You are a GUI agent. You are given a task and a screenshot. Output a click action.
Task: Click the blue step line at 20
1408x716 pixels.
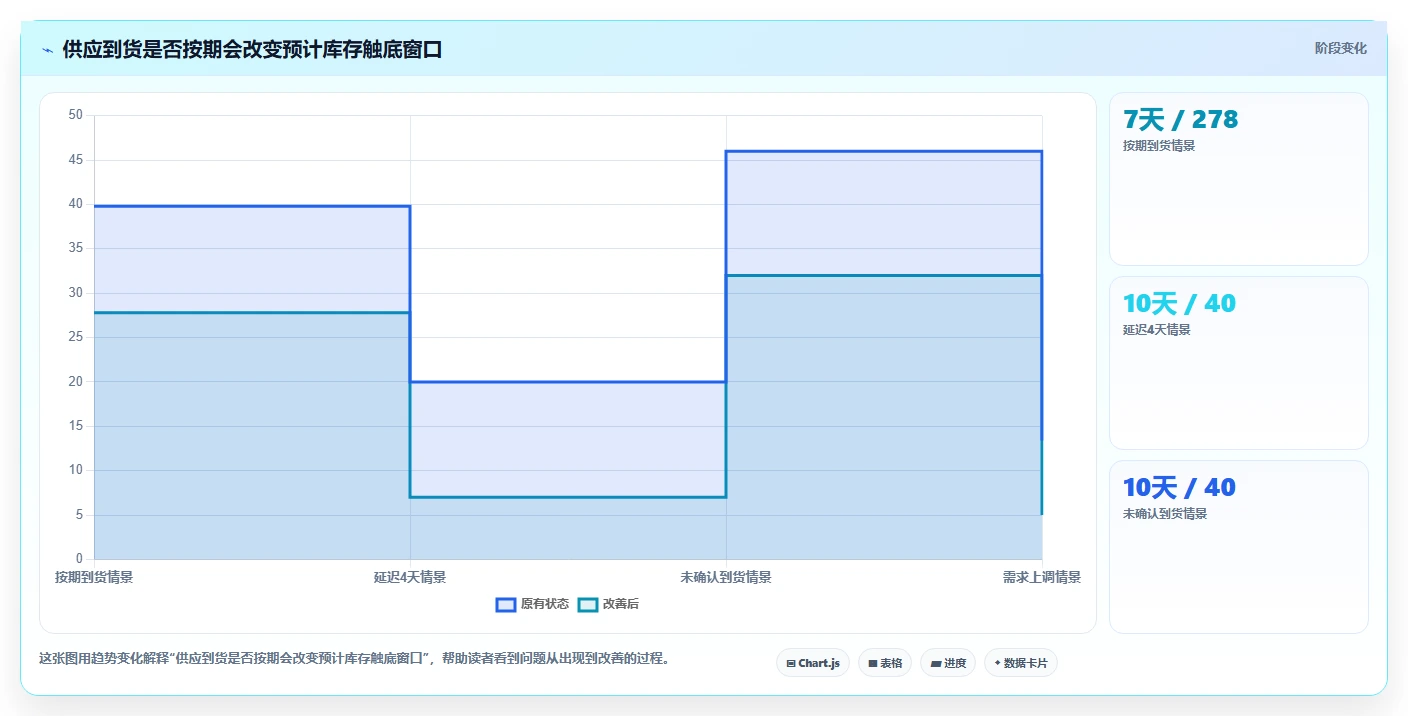[x=568, y=382]
